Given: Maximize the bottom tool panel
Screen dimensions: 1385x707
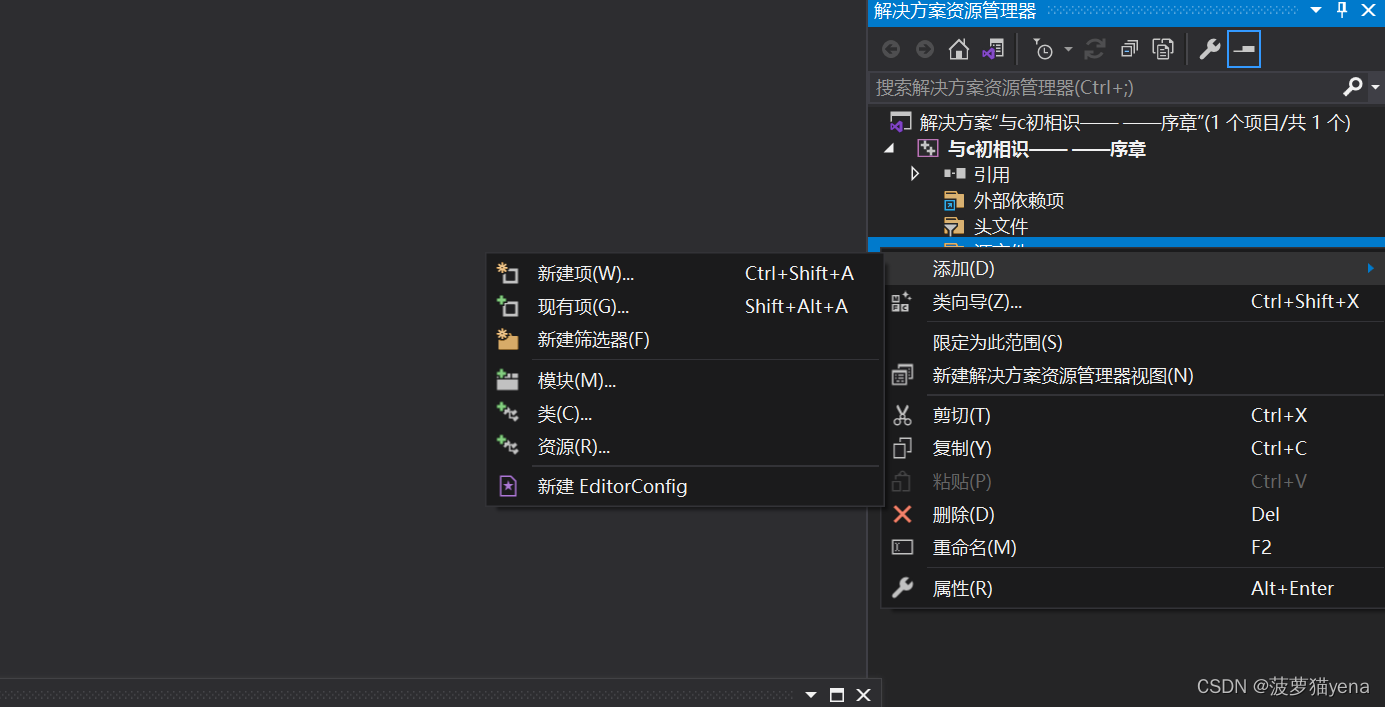Looking at the screenshot, I should (x=837, y=694).
